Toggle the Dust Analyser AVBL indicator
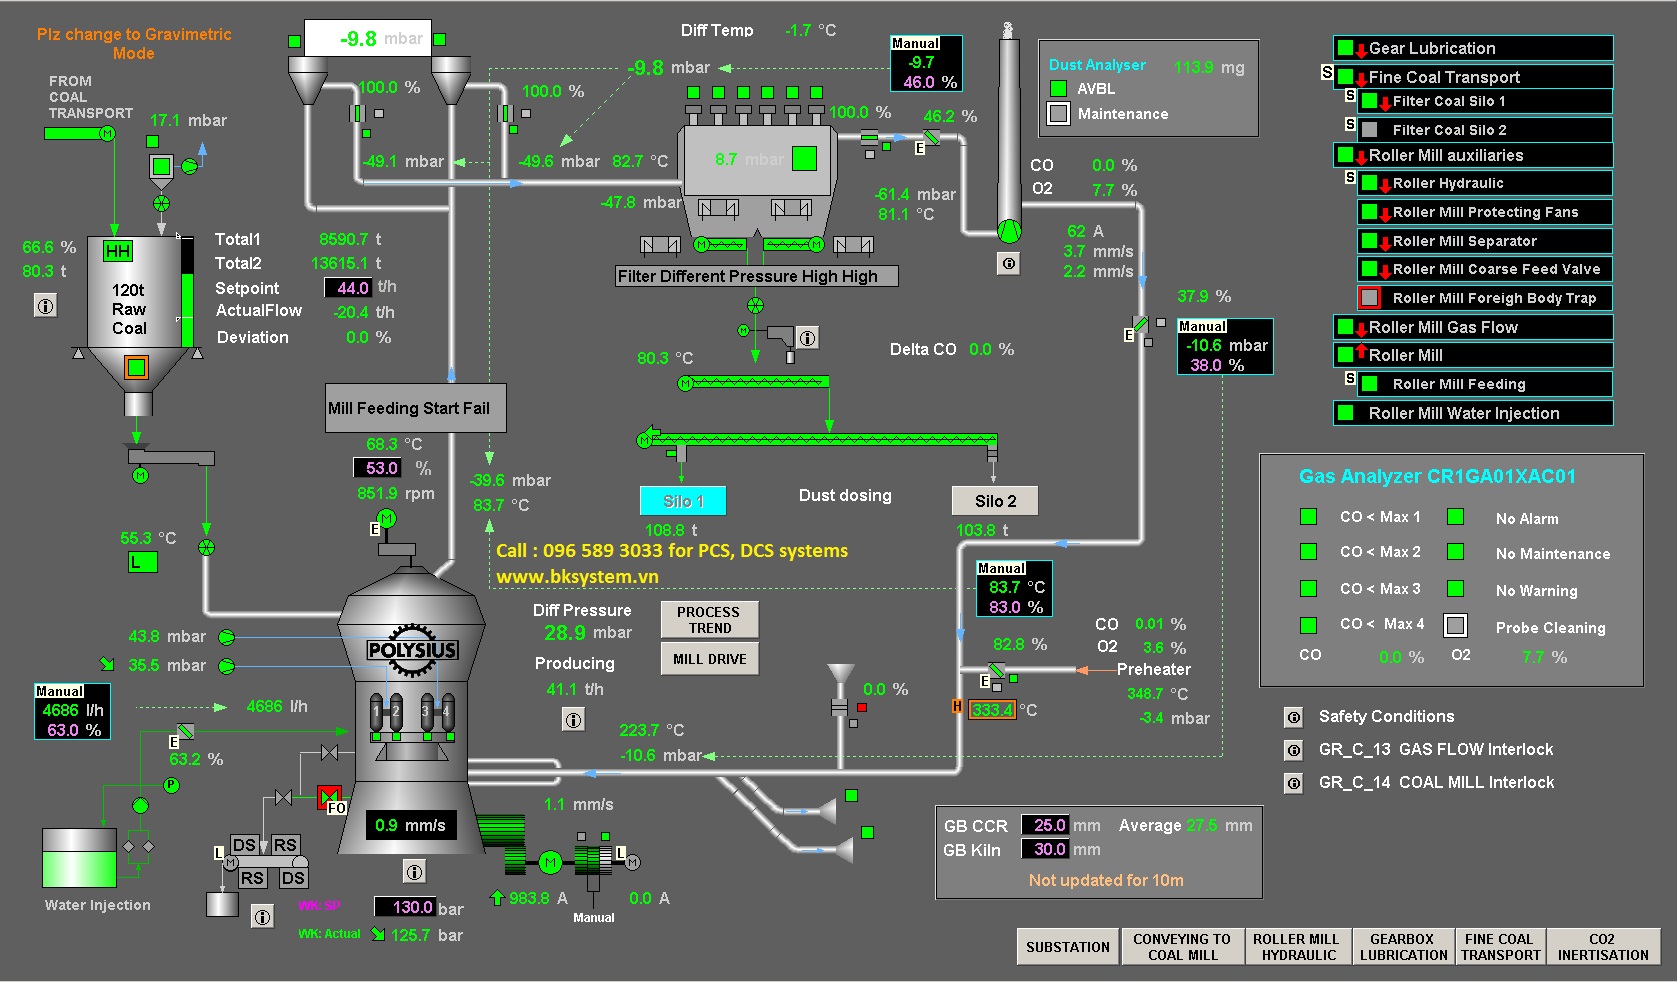Image resolution: width=1677 pixels, height=983 pixels. pos(1058,88)
